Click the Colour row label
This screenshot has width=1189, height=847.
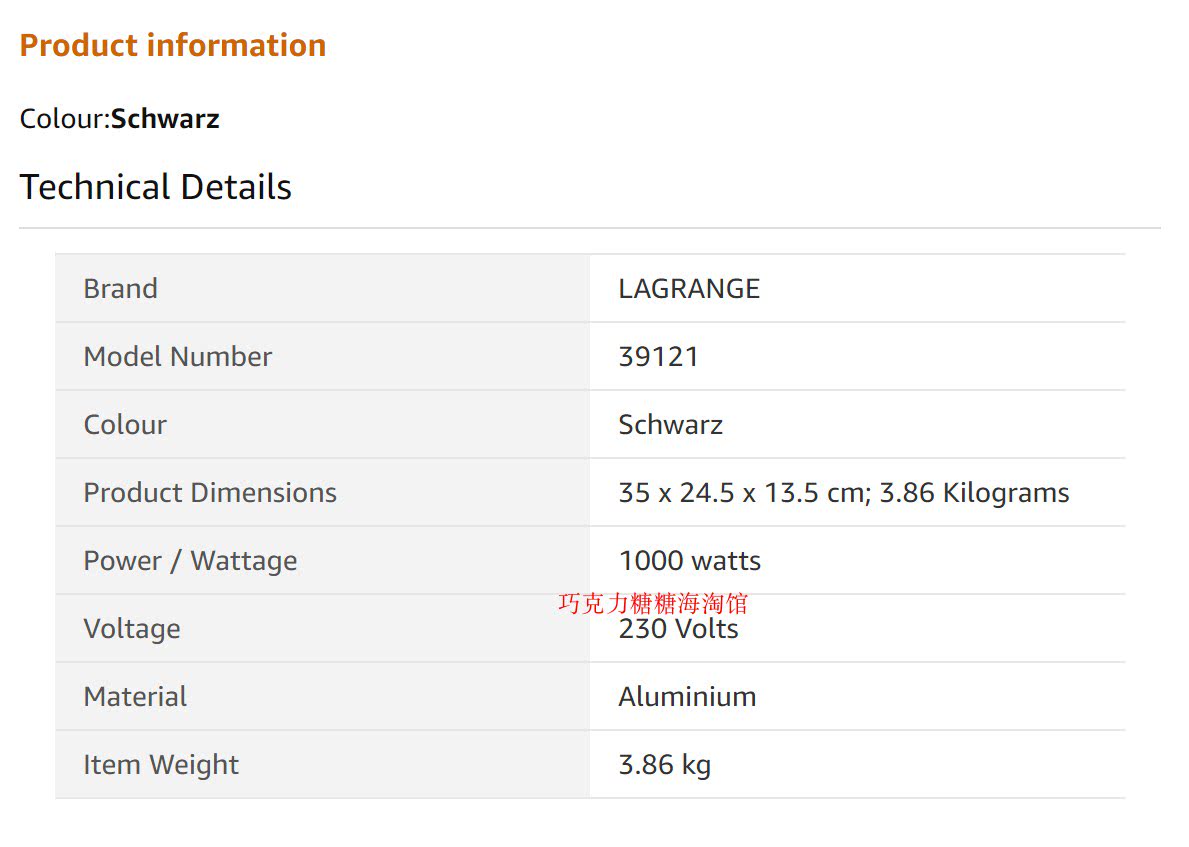(x=125, y=425)
